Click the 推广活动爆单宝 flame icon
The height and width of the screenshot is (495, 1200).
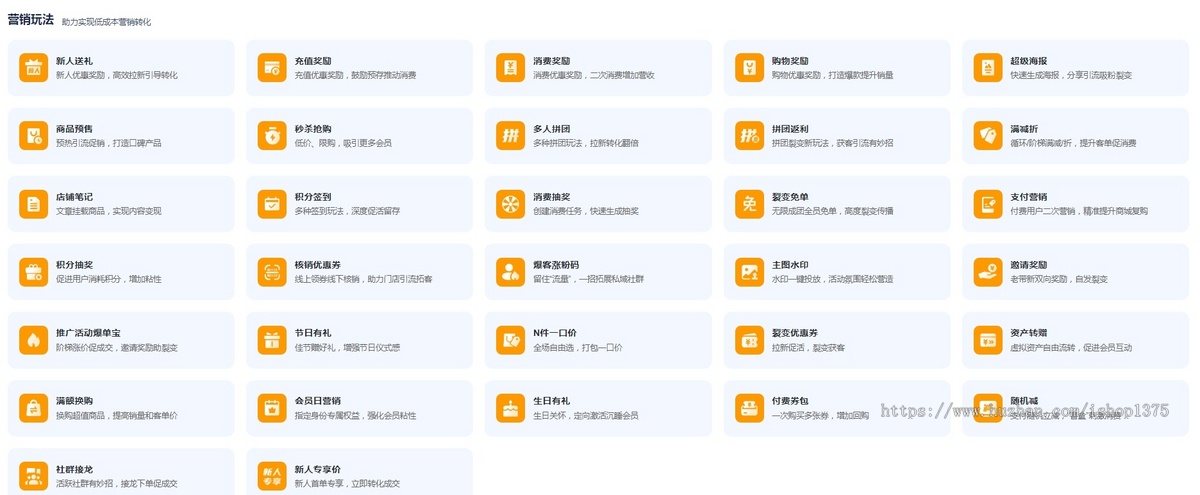click(x=34, y=340)
